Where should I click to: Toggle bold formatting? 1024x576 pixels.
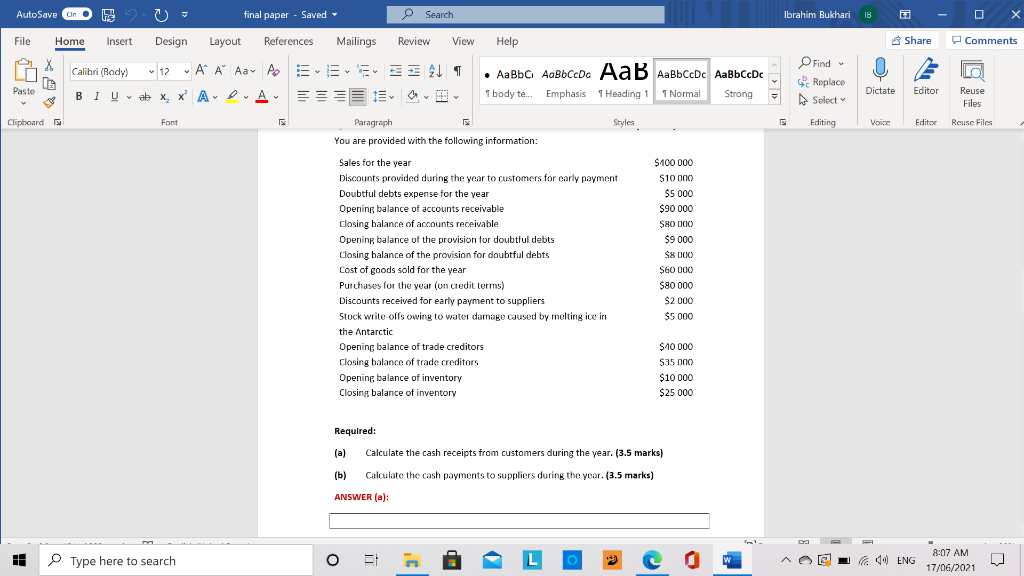[79, 96]
